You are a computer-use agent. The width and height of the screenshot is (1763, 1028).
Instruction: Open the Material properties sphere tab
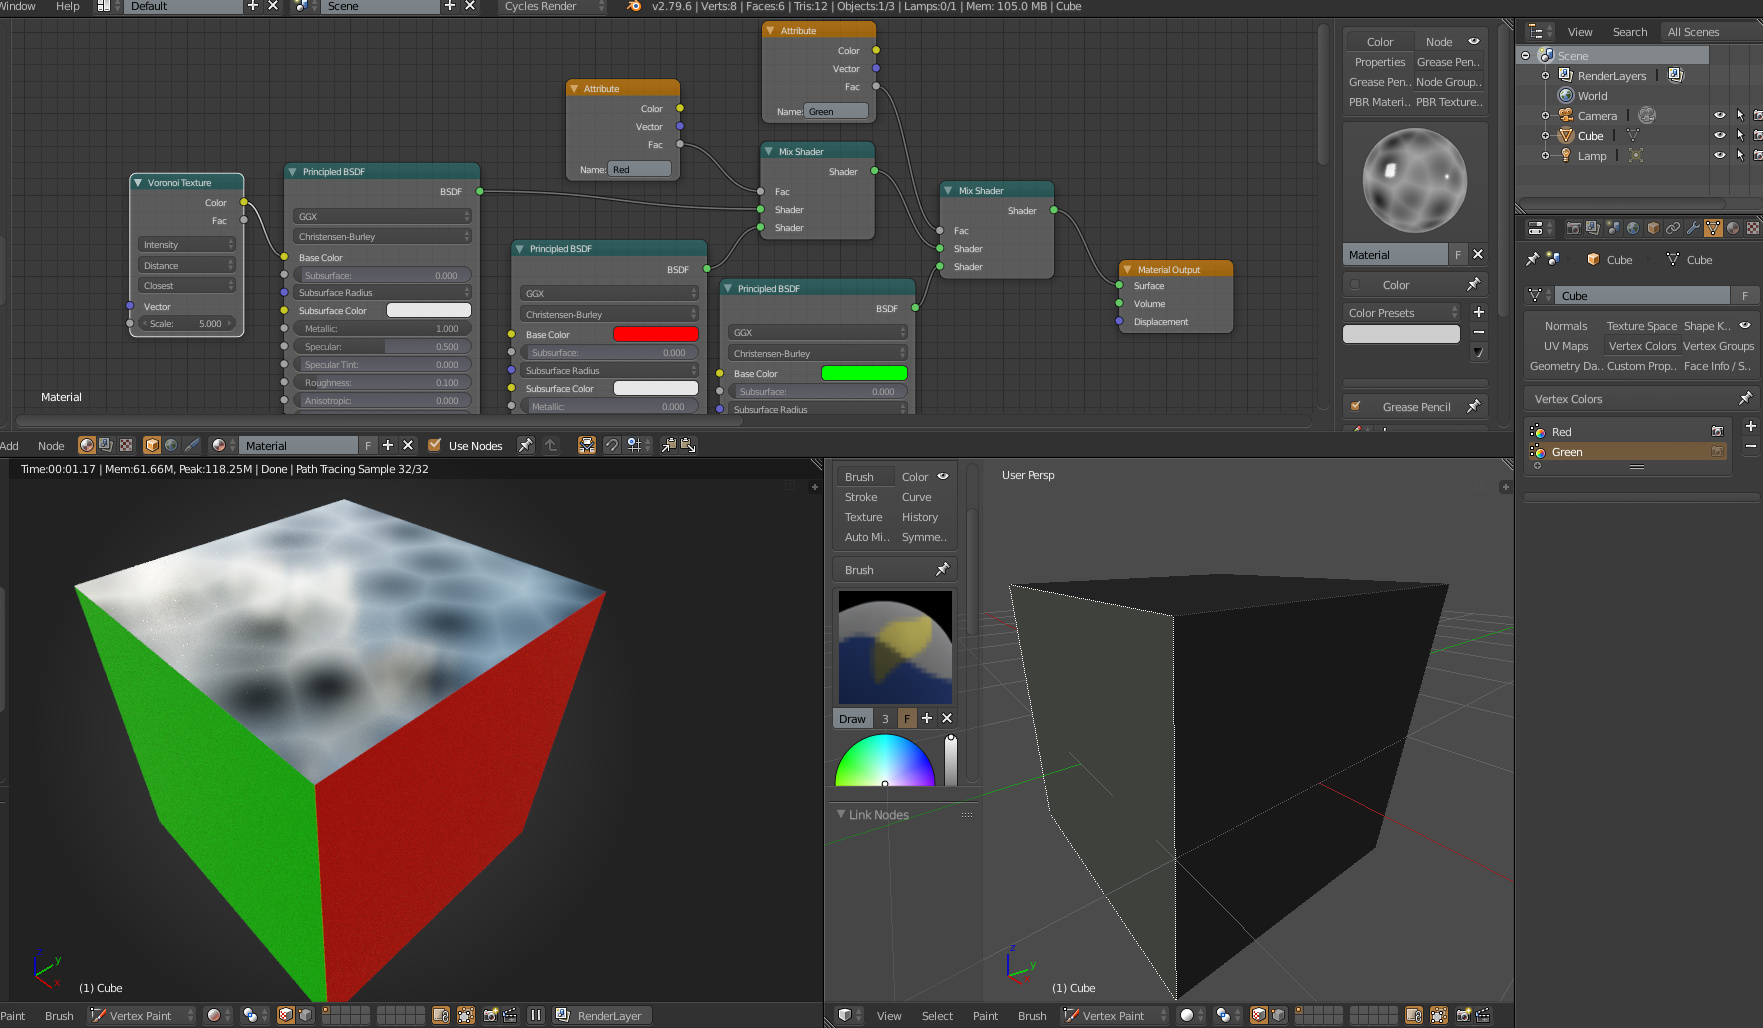pyautogui.click(x=1733, y=228)
